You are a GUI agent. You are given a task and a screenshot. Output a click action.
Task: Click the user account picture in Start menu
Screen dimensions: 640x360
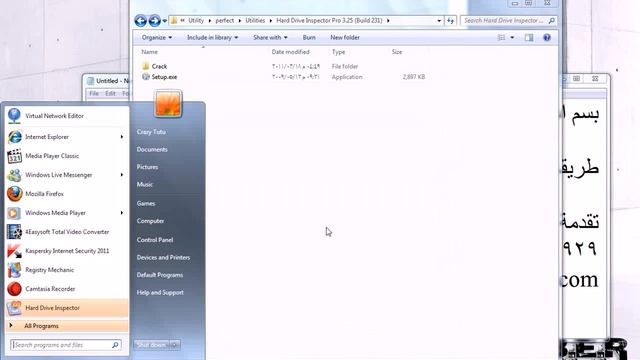coord(168,104)
